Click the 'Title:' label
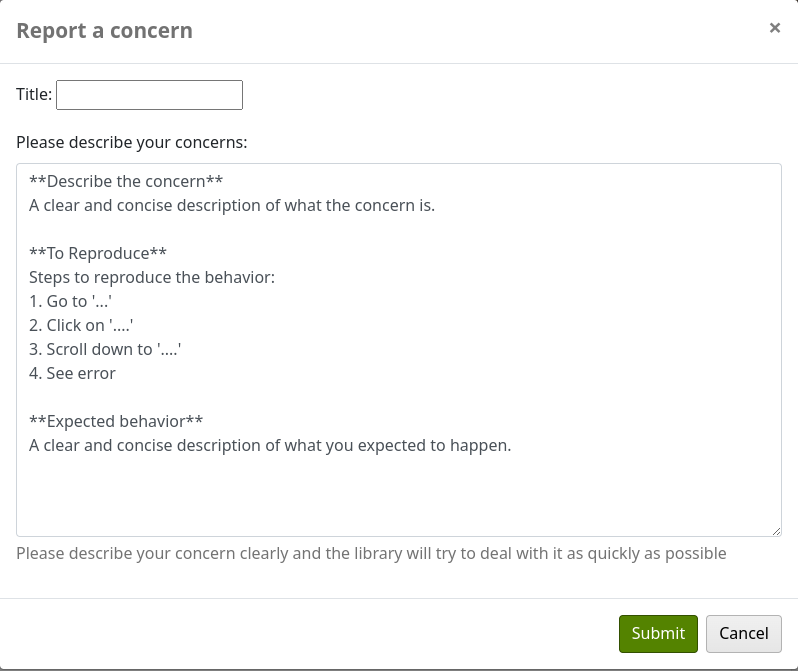The height and width of the screenshot is (671, 798). point(34,95)
